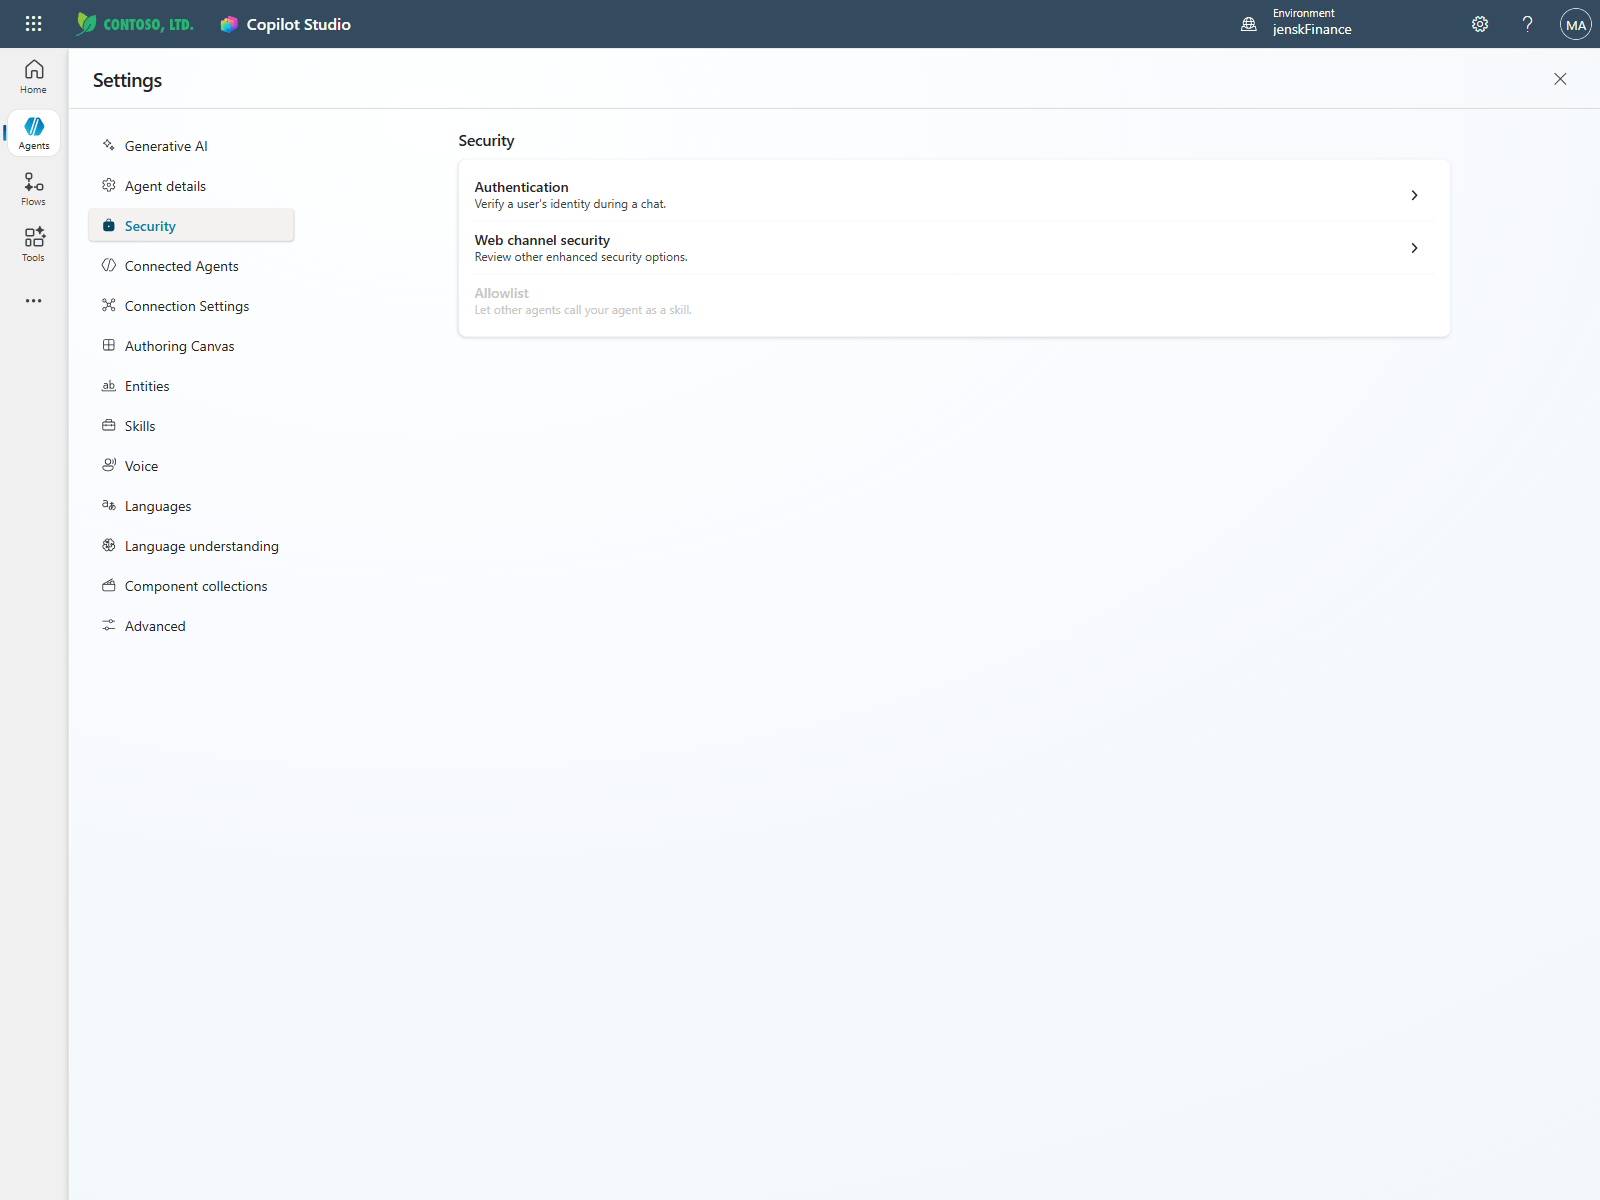
Task: Click the Connected Agents icon
Action: 109,266
